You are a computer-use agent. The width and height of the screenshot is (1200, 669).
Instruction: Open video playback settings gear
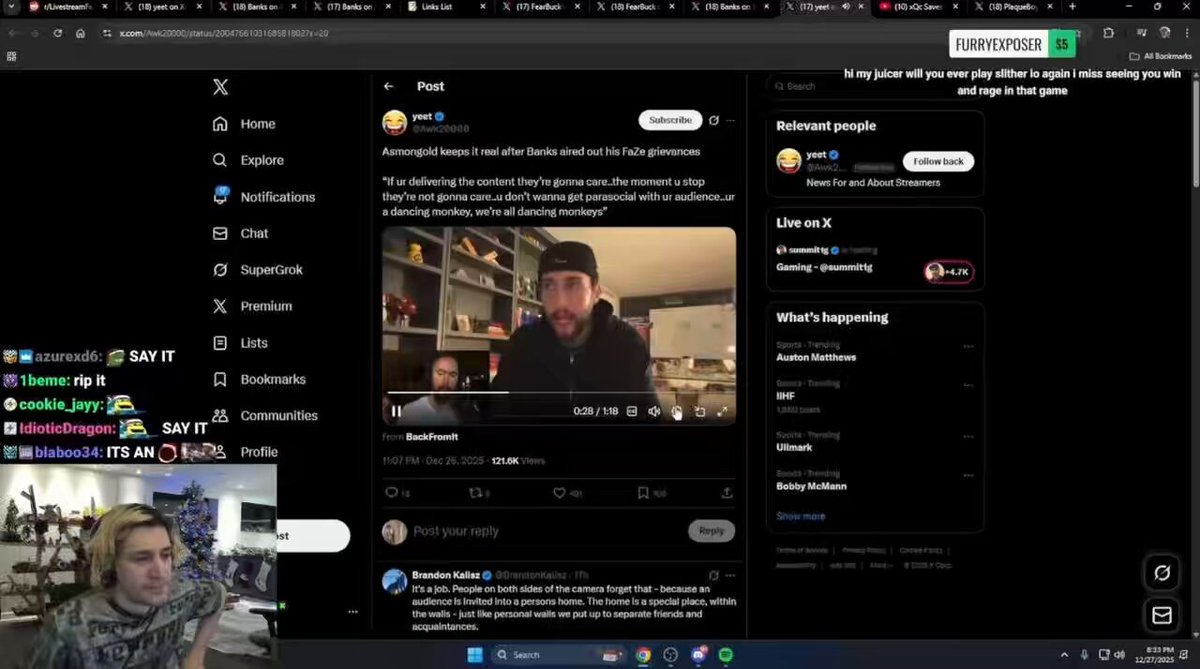pos(677,411)
